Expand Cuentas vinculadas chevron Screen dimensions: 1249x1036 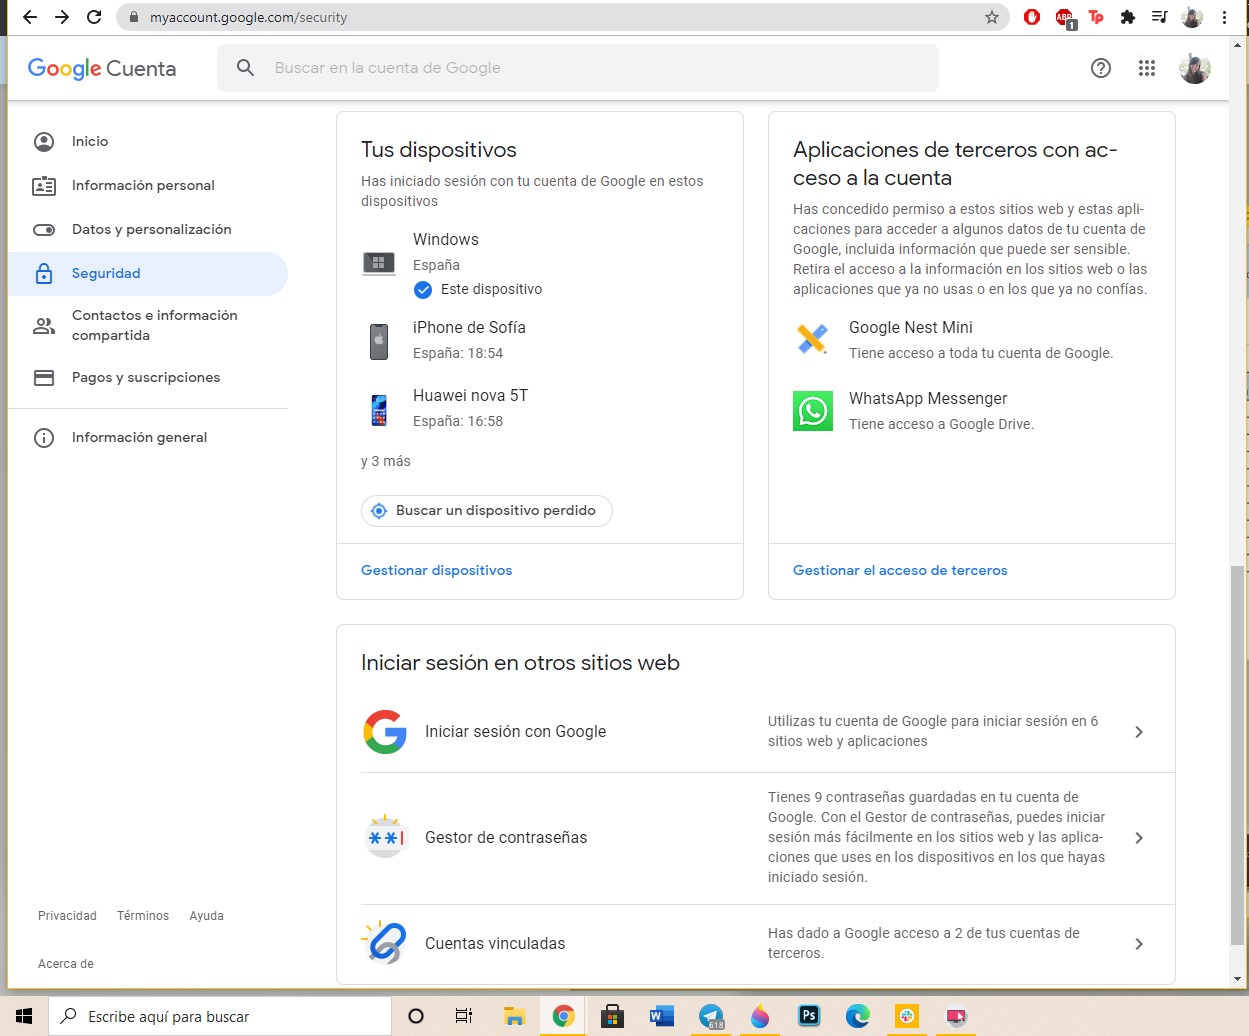(1139, 944)
